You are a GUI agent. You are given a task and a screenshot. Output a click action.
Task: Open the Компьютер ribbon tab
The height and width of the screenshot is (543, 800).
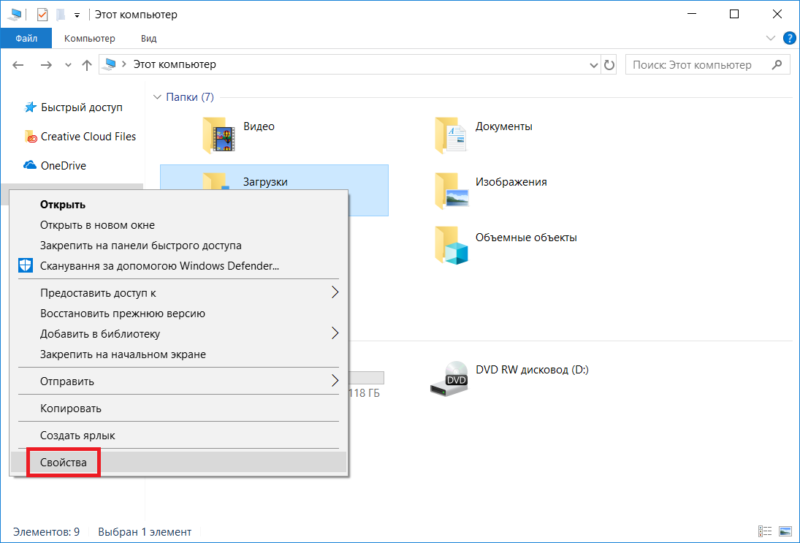tap(89, 39)
